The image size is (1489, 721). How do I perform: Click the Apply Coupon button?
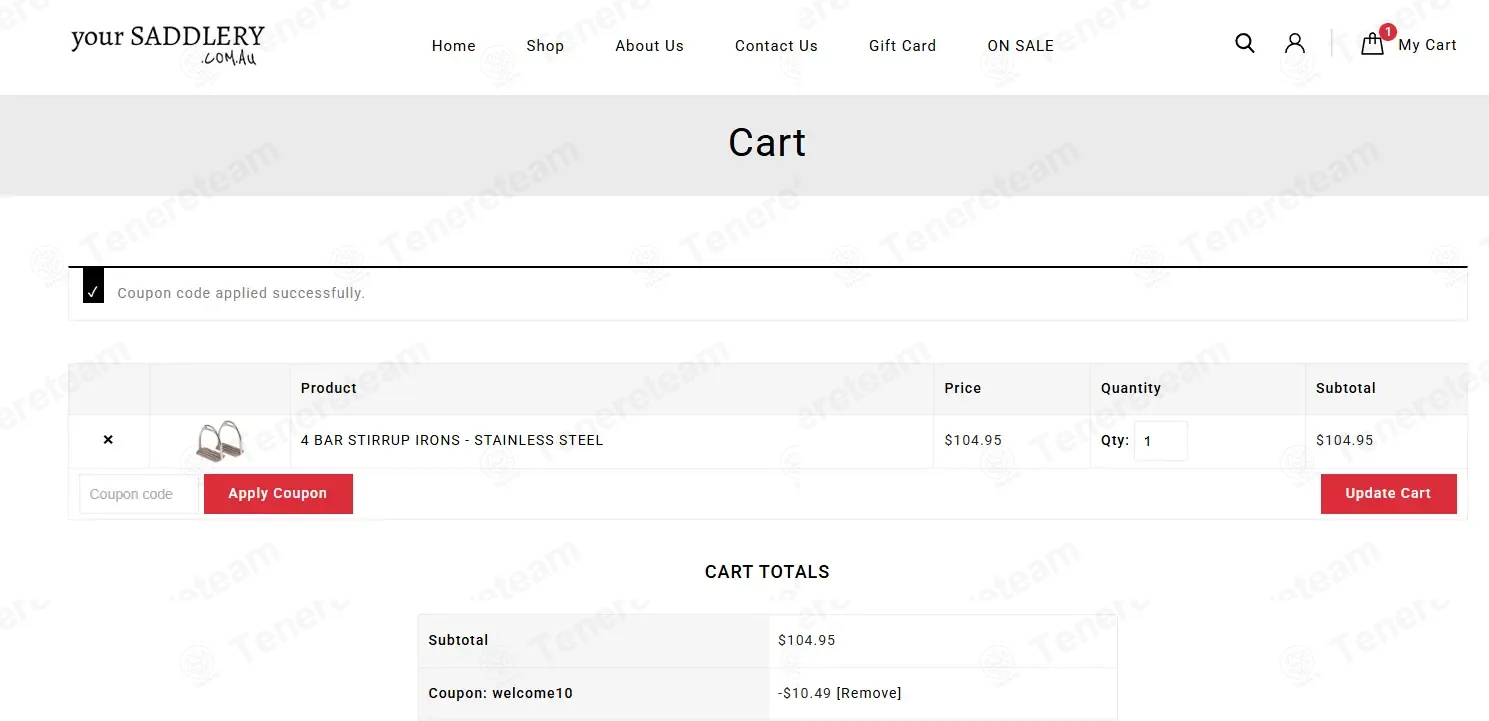coord(278,494)
